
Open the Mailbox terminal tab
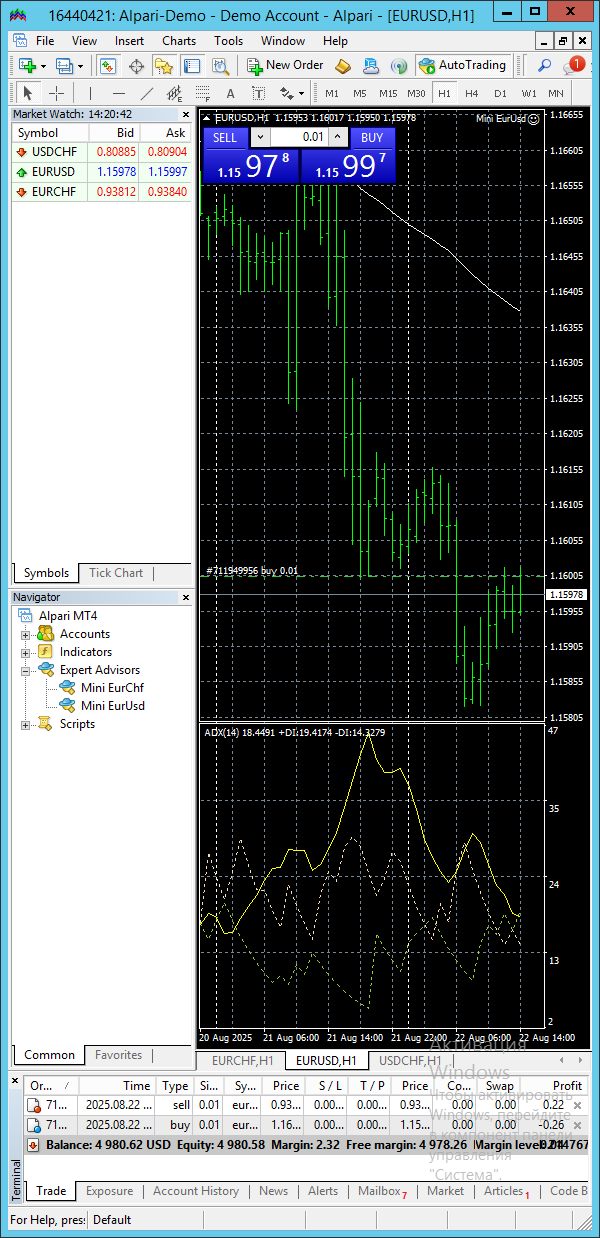pos(382,1191)
